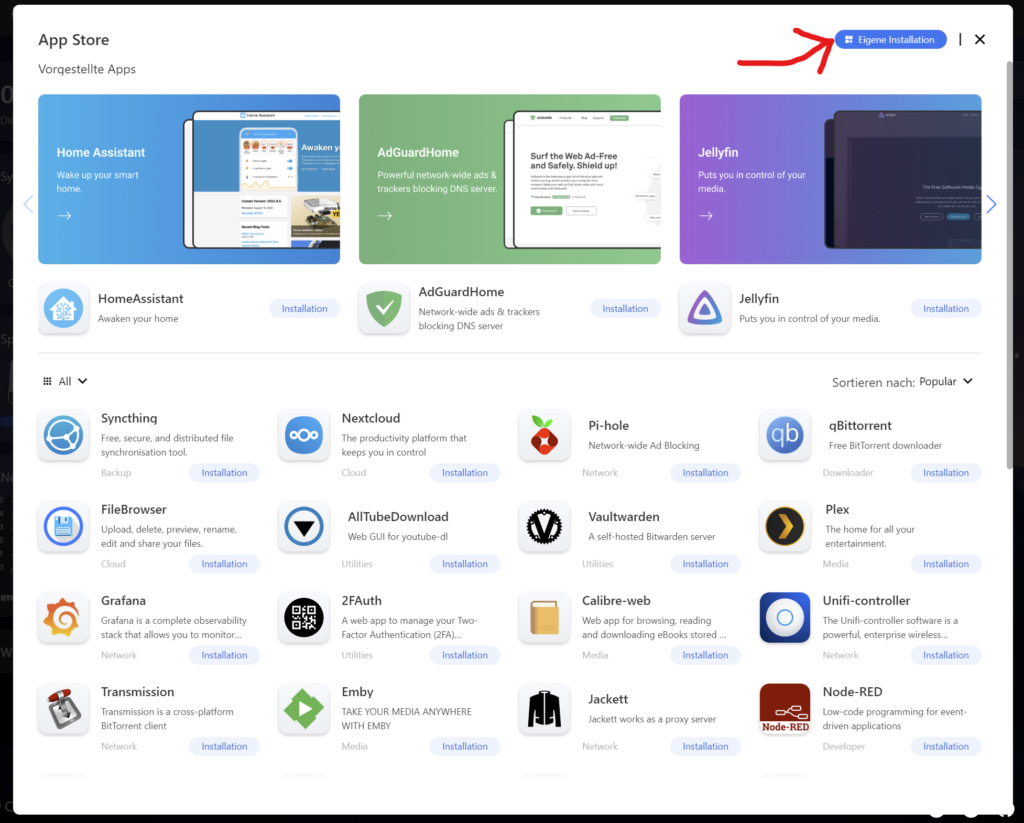The width and height of the screenshot is (1024, 823).
Task: Click the Grafana app title
Action: pyautogui.click(x=123, y=600)
